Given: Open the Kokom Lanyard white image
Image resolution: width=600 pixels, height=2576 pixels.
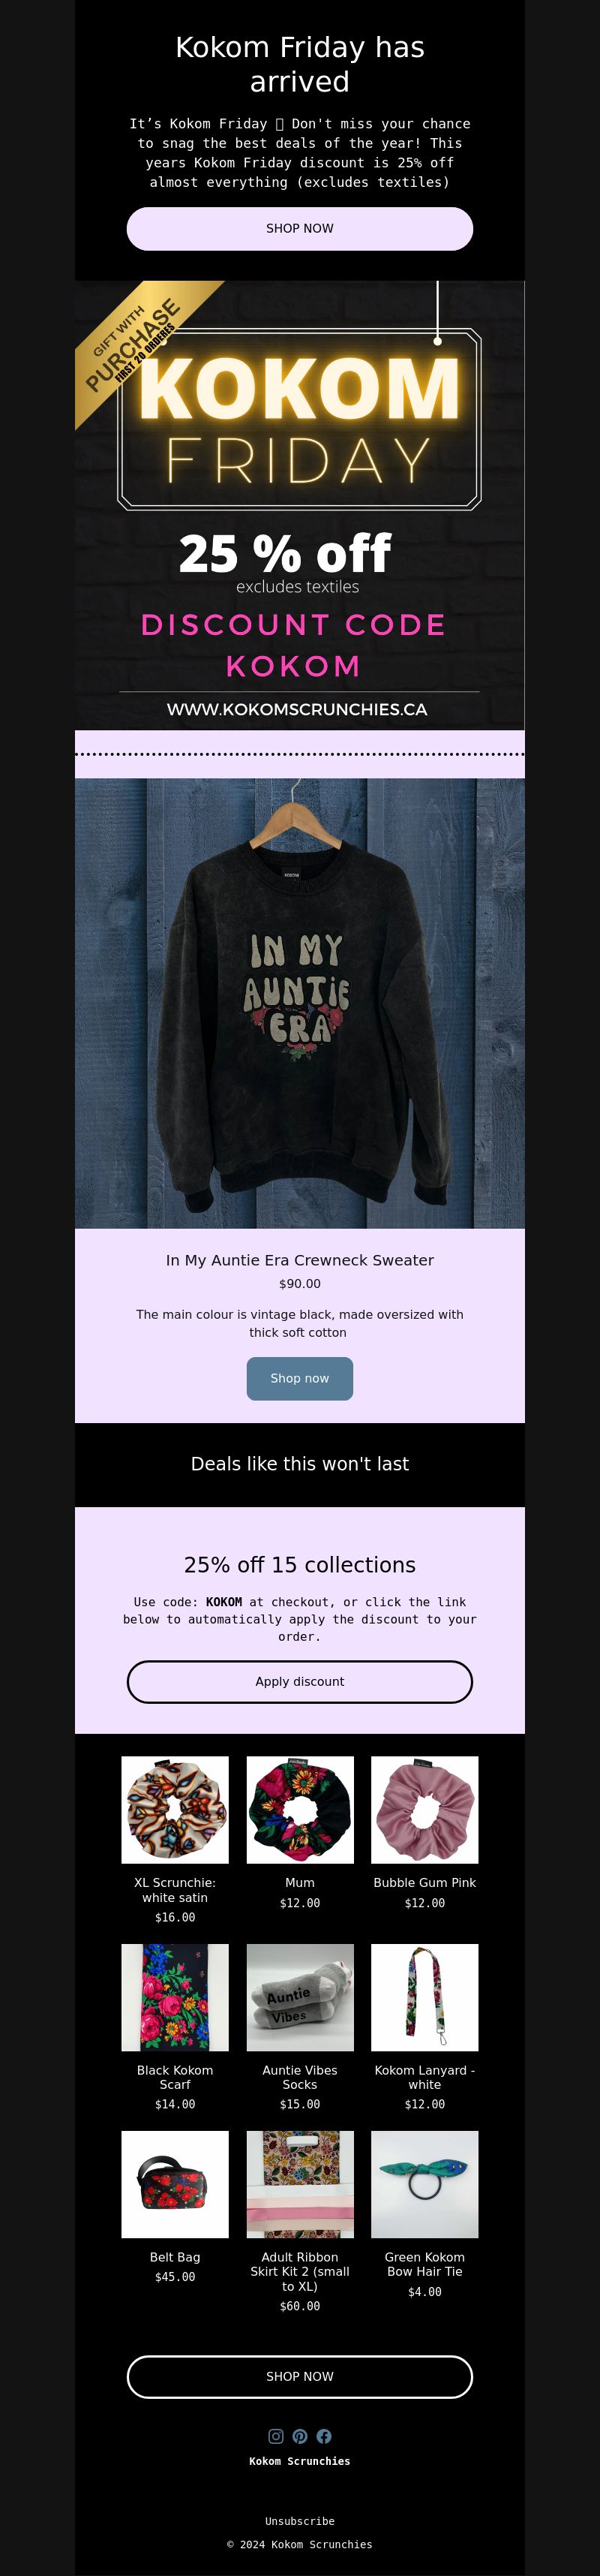Looking at the screenshot, I should tap(425, 1997).
